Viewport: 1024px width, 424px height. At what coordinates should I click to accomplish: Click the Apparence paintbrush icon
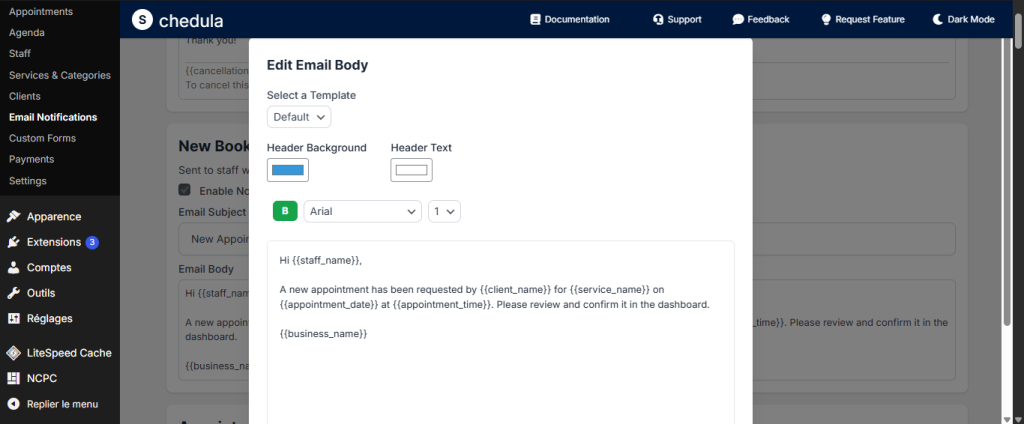coord(13,216)
